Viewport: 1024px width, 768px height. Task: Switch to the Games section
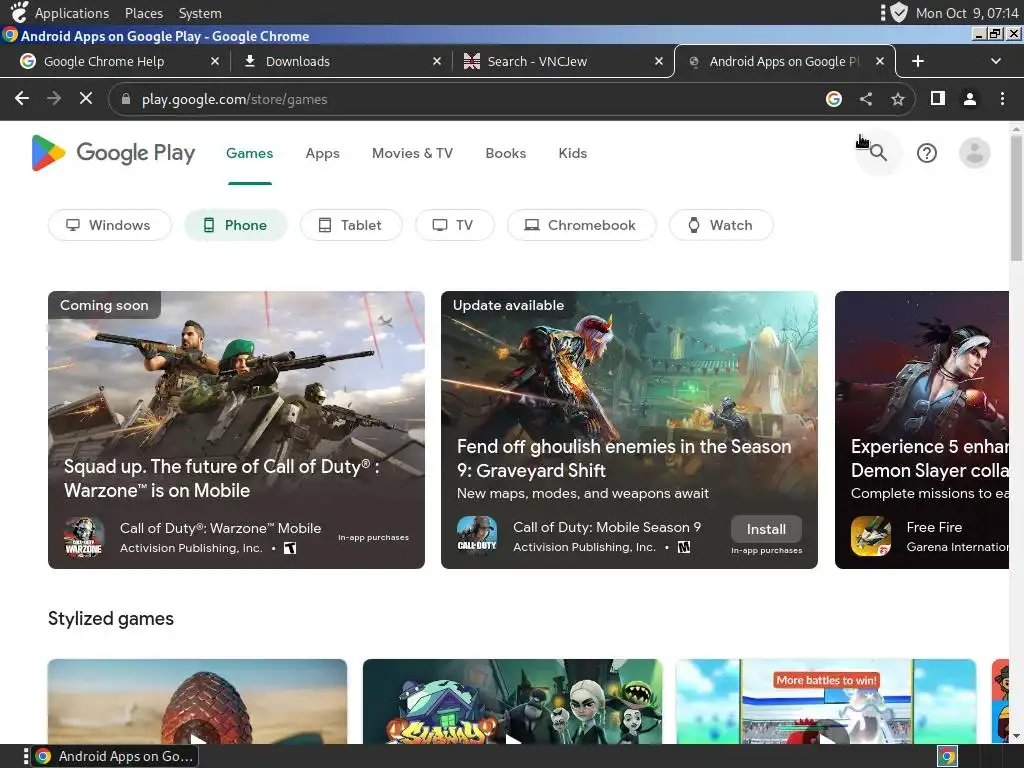[249, 153]
